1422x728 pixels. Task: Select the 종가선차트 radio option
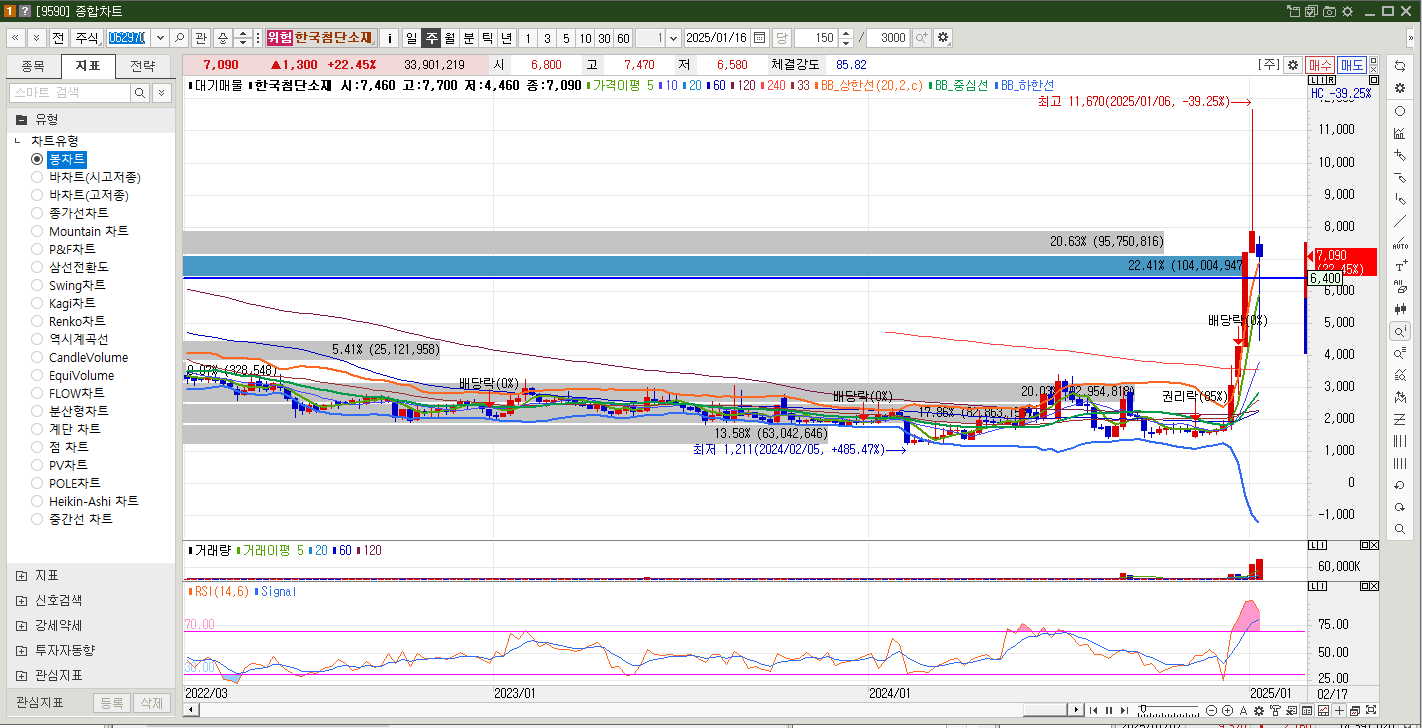click(37, 213)
